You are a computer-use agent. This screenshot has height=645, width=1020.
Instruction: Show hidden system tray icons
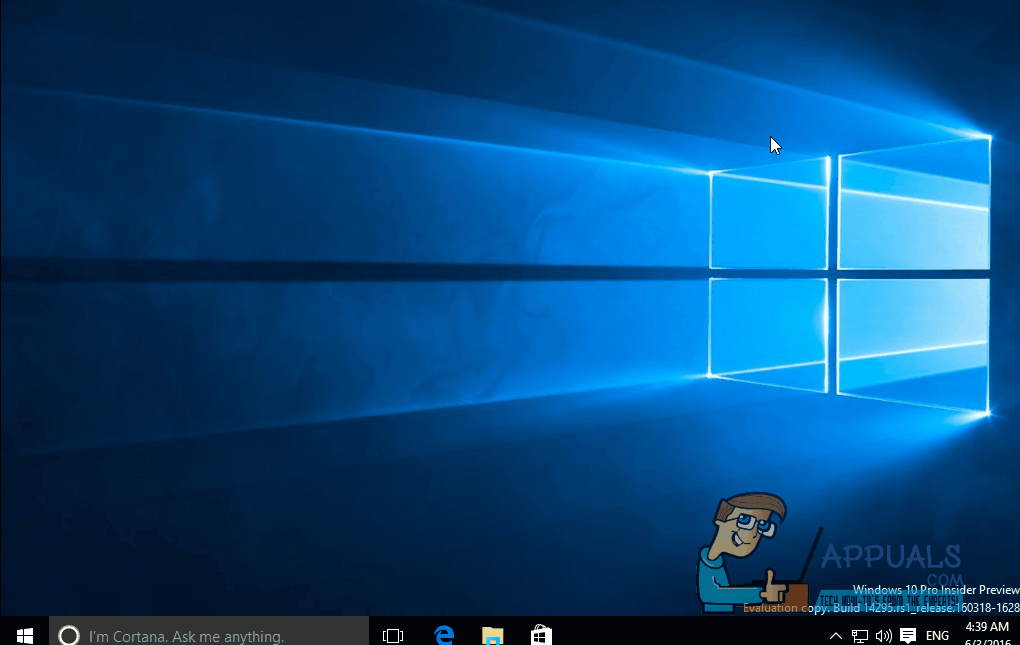pyautogui.click(x=836, y=635)
